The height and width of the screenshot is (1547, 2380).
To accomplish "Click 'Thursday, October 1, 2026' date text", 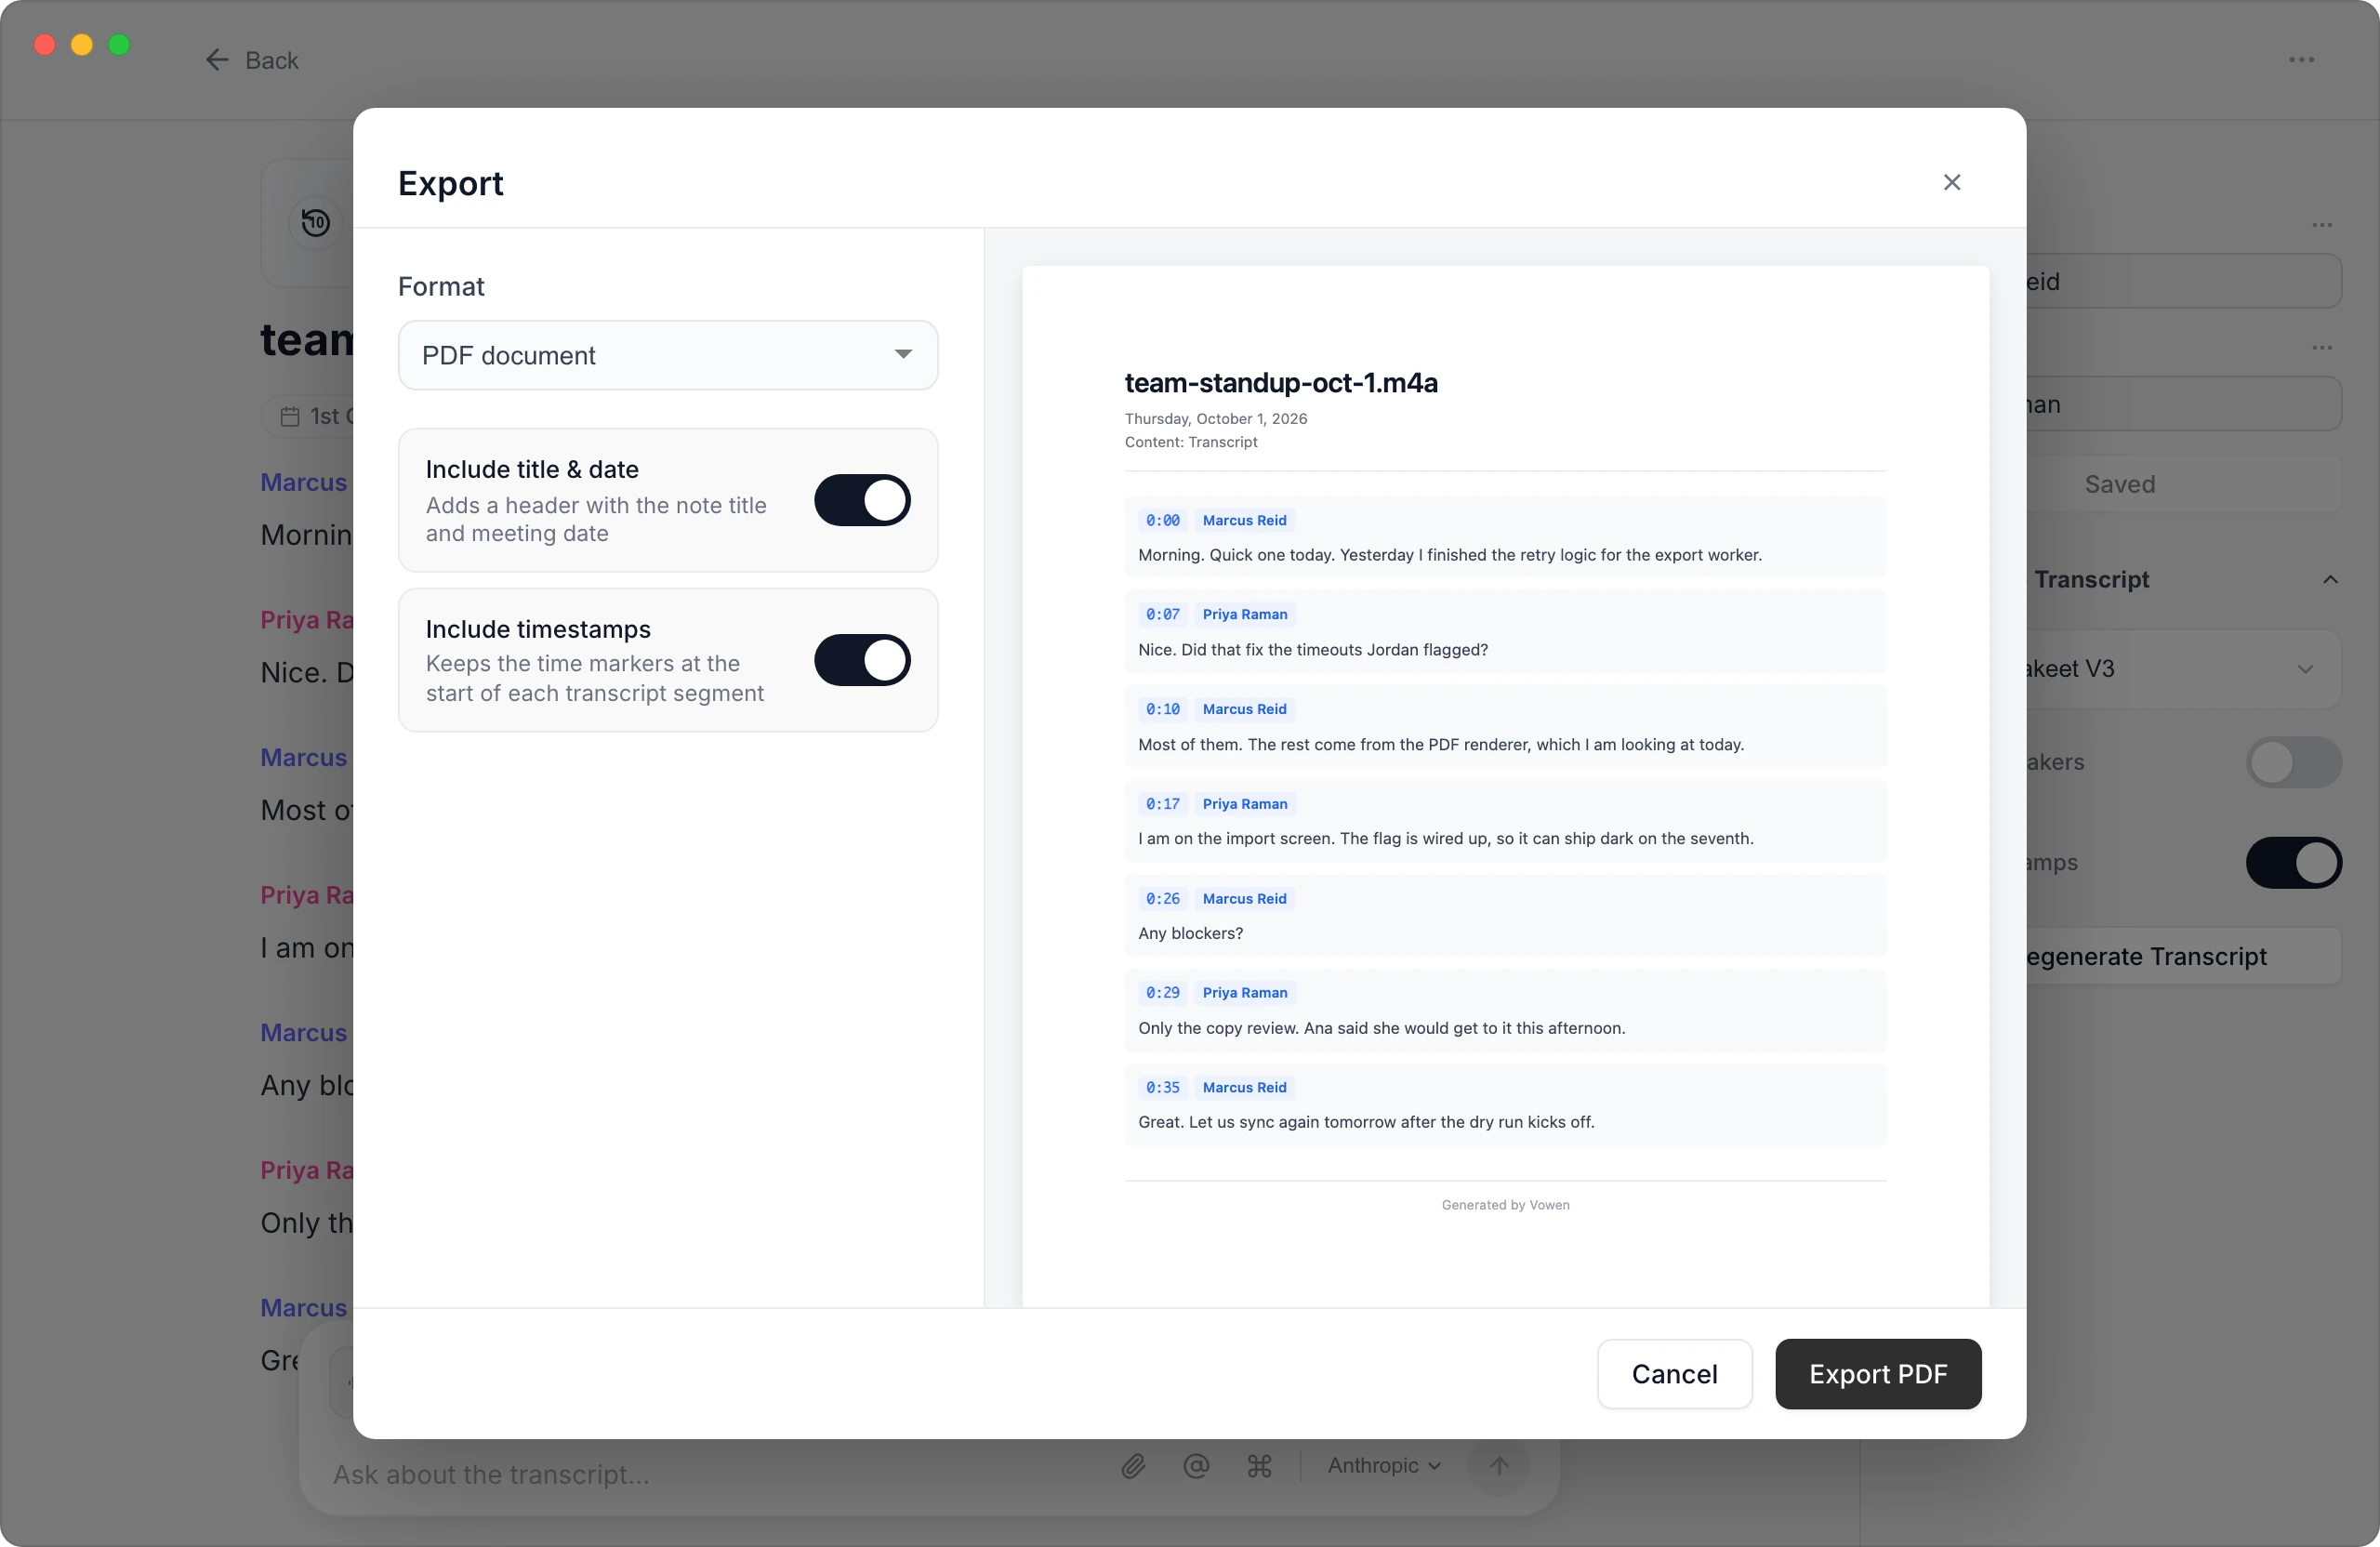I will tap(1215, 419).
